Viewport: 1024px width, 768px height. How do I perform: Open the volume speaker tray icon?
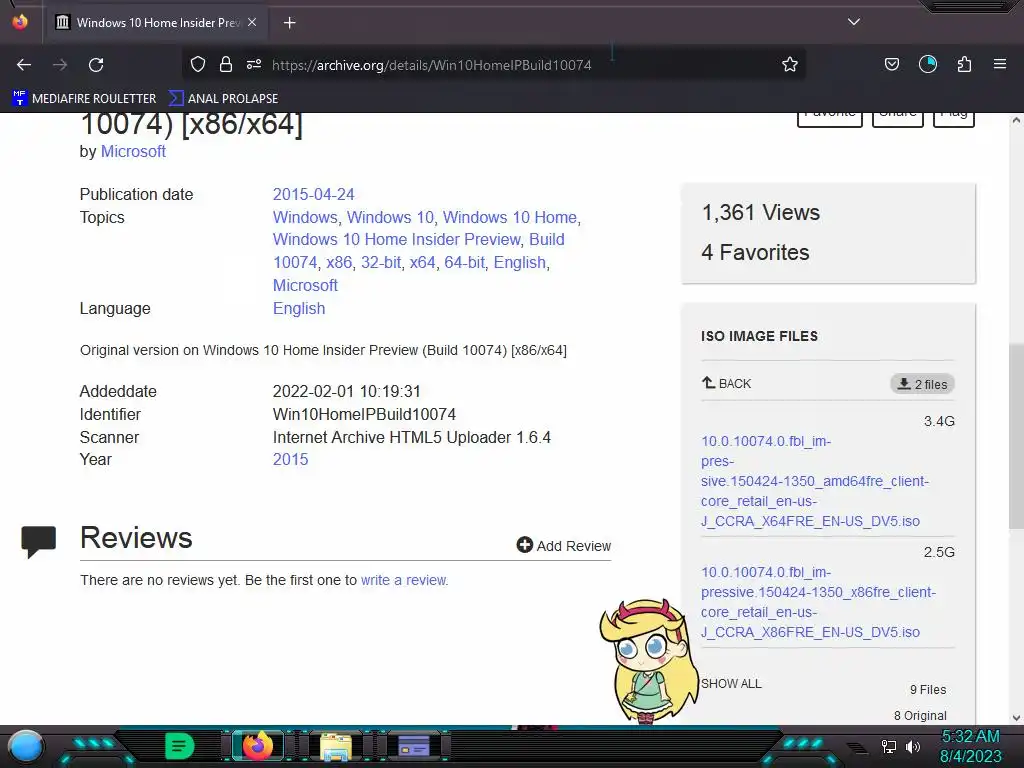point(913,746)
